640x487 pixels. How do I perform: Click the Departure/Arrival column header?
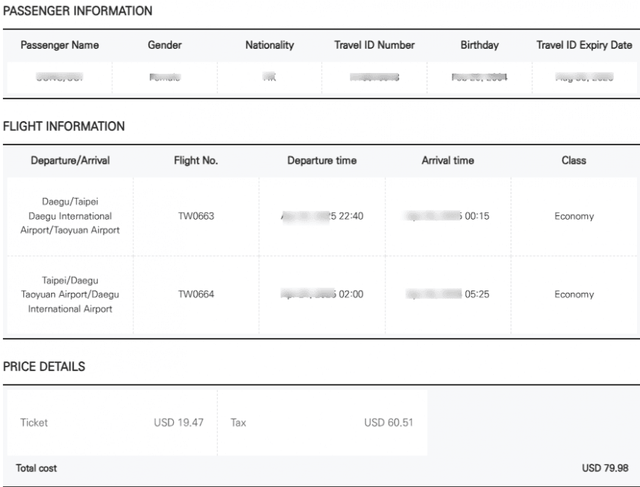(70, 161)
